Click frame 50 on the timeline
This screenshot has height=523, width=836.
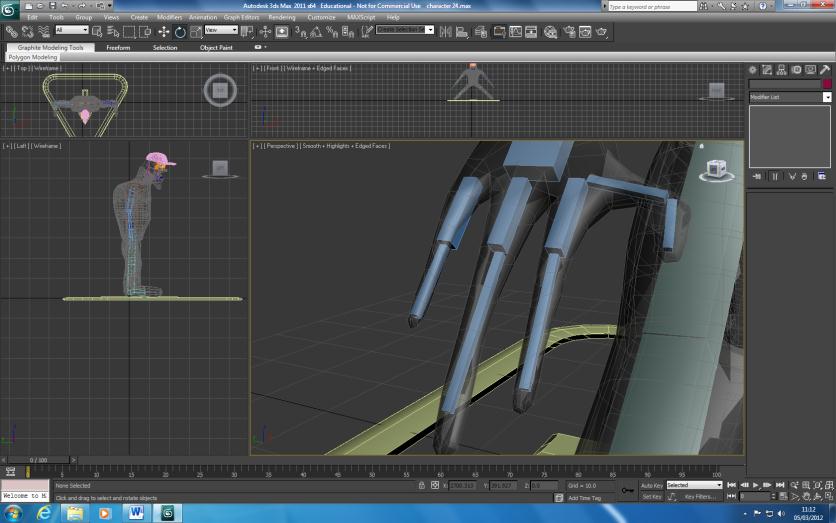tap(372, 472)
